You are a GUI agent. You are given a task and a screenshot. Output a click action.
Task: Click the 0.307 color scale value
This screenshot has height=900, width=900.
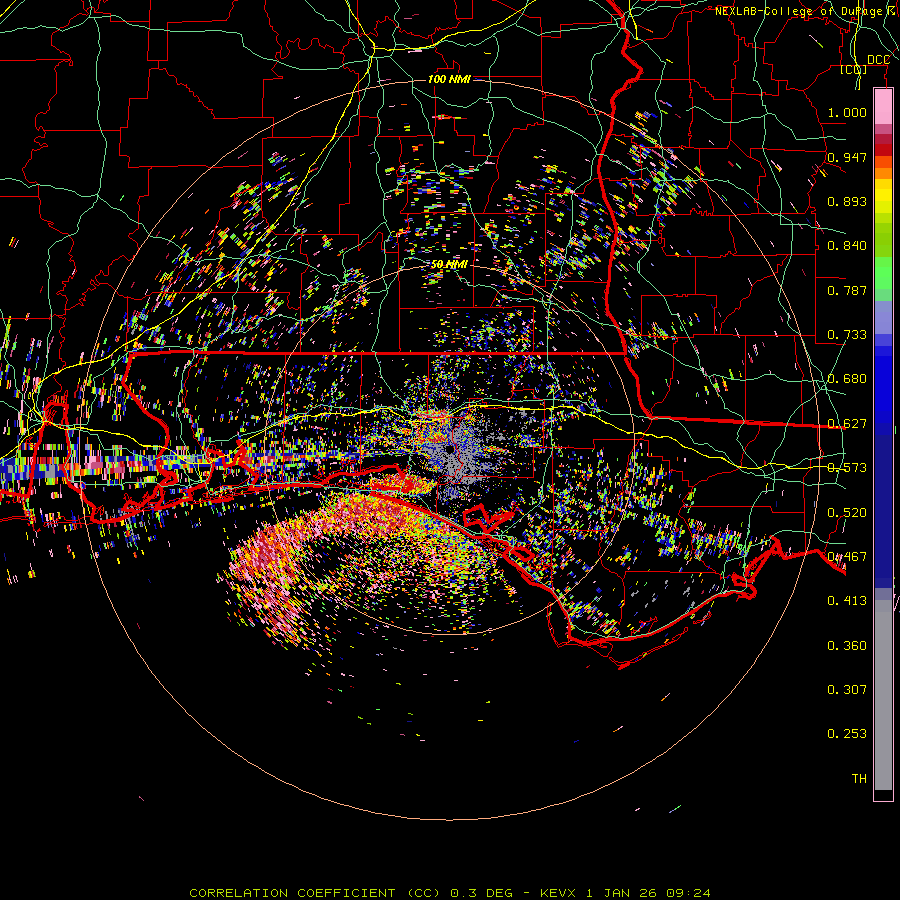[847, 689]
